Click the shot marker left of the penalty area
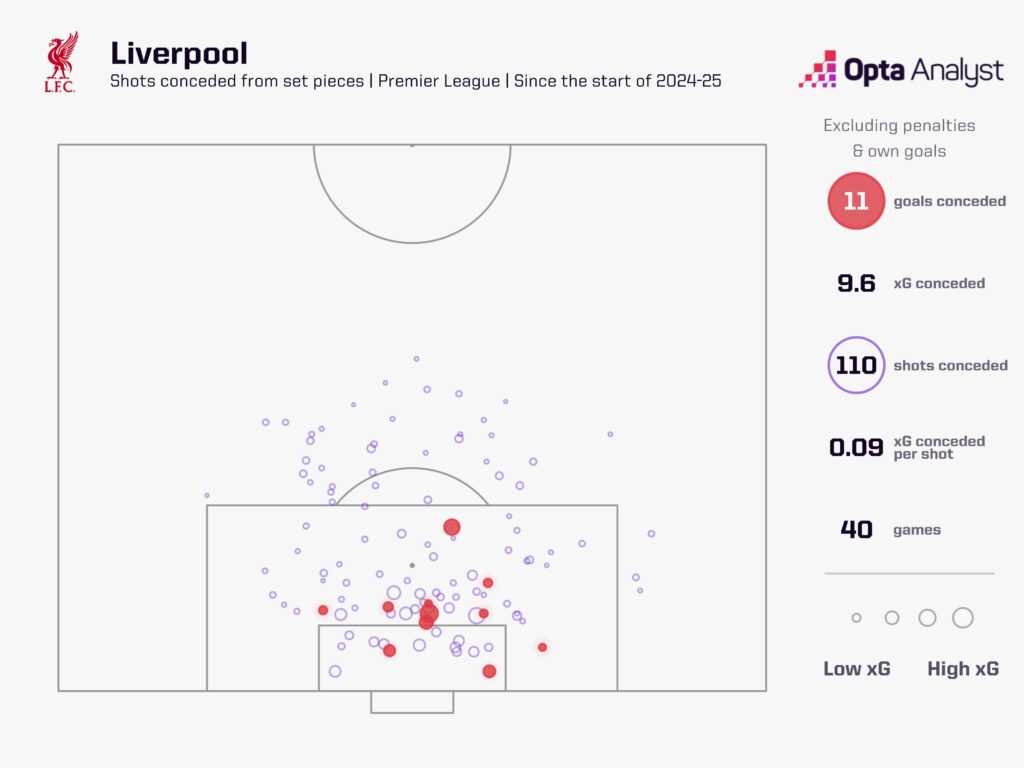This screenshot has height=768, width=1024. [207, 495]
